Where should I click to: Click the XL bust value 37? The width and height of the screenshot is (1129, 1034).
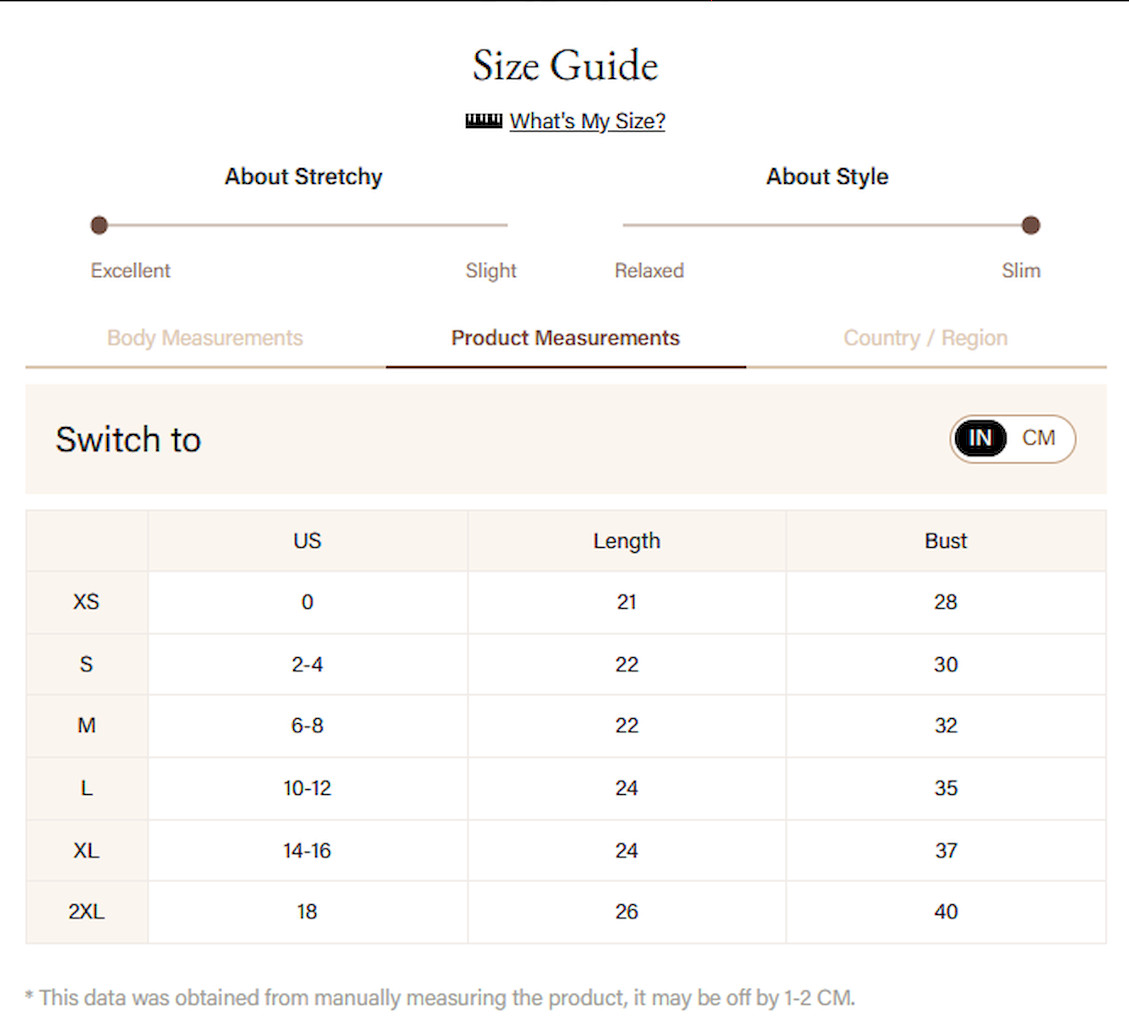pos(945,850)
